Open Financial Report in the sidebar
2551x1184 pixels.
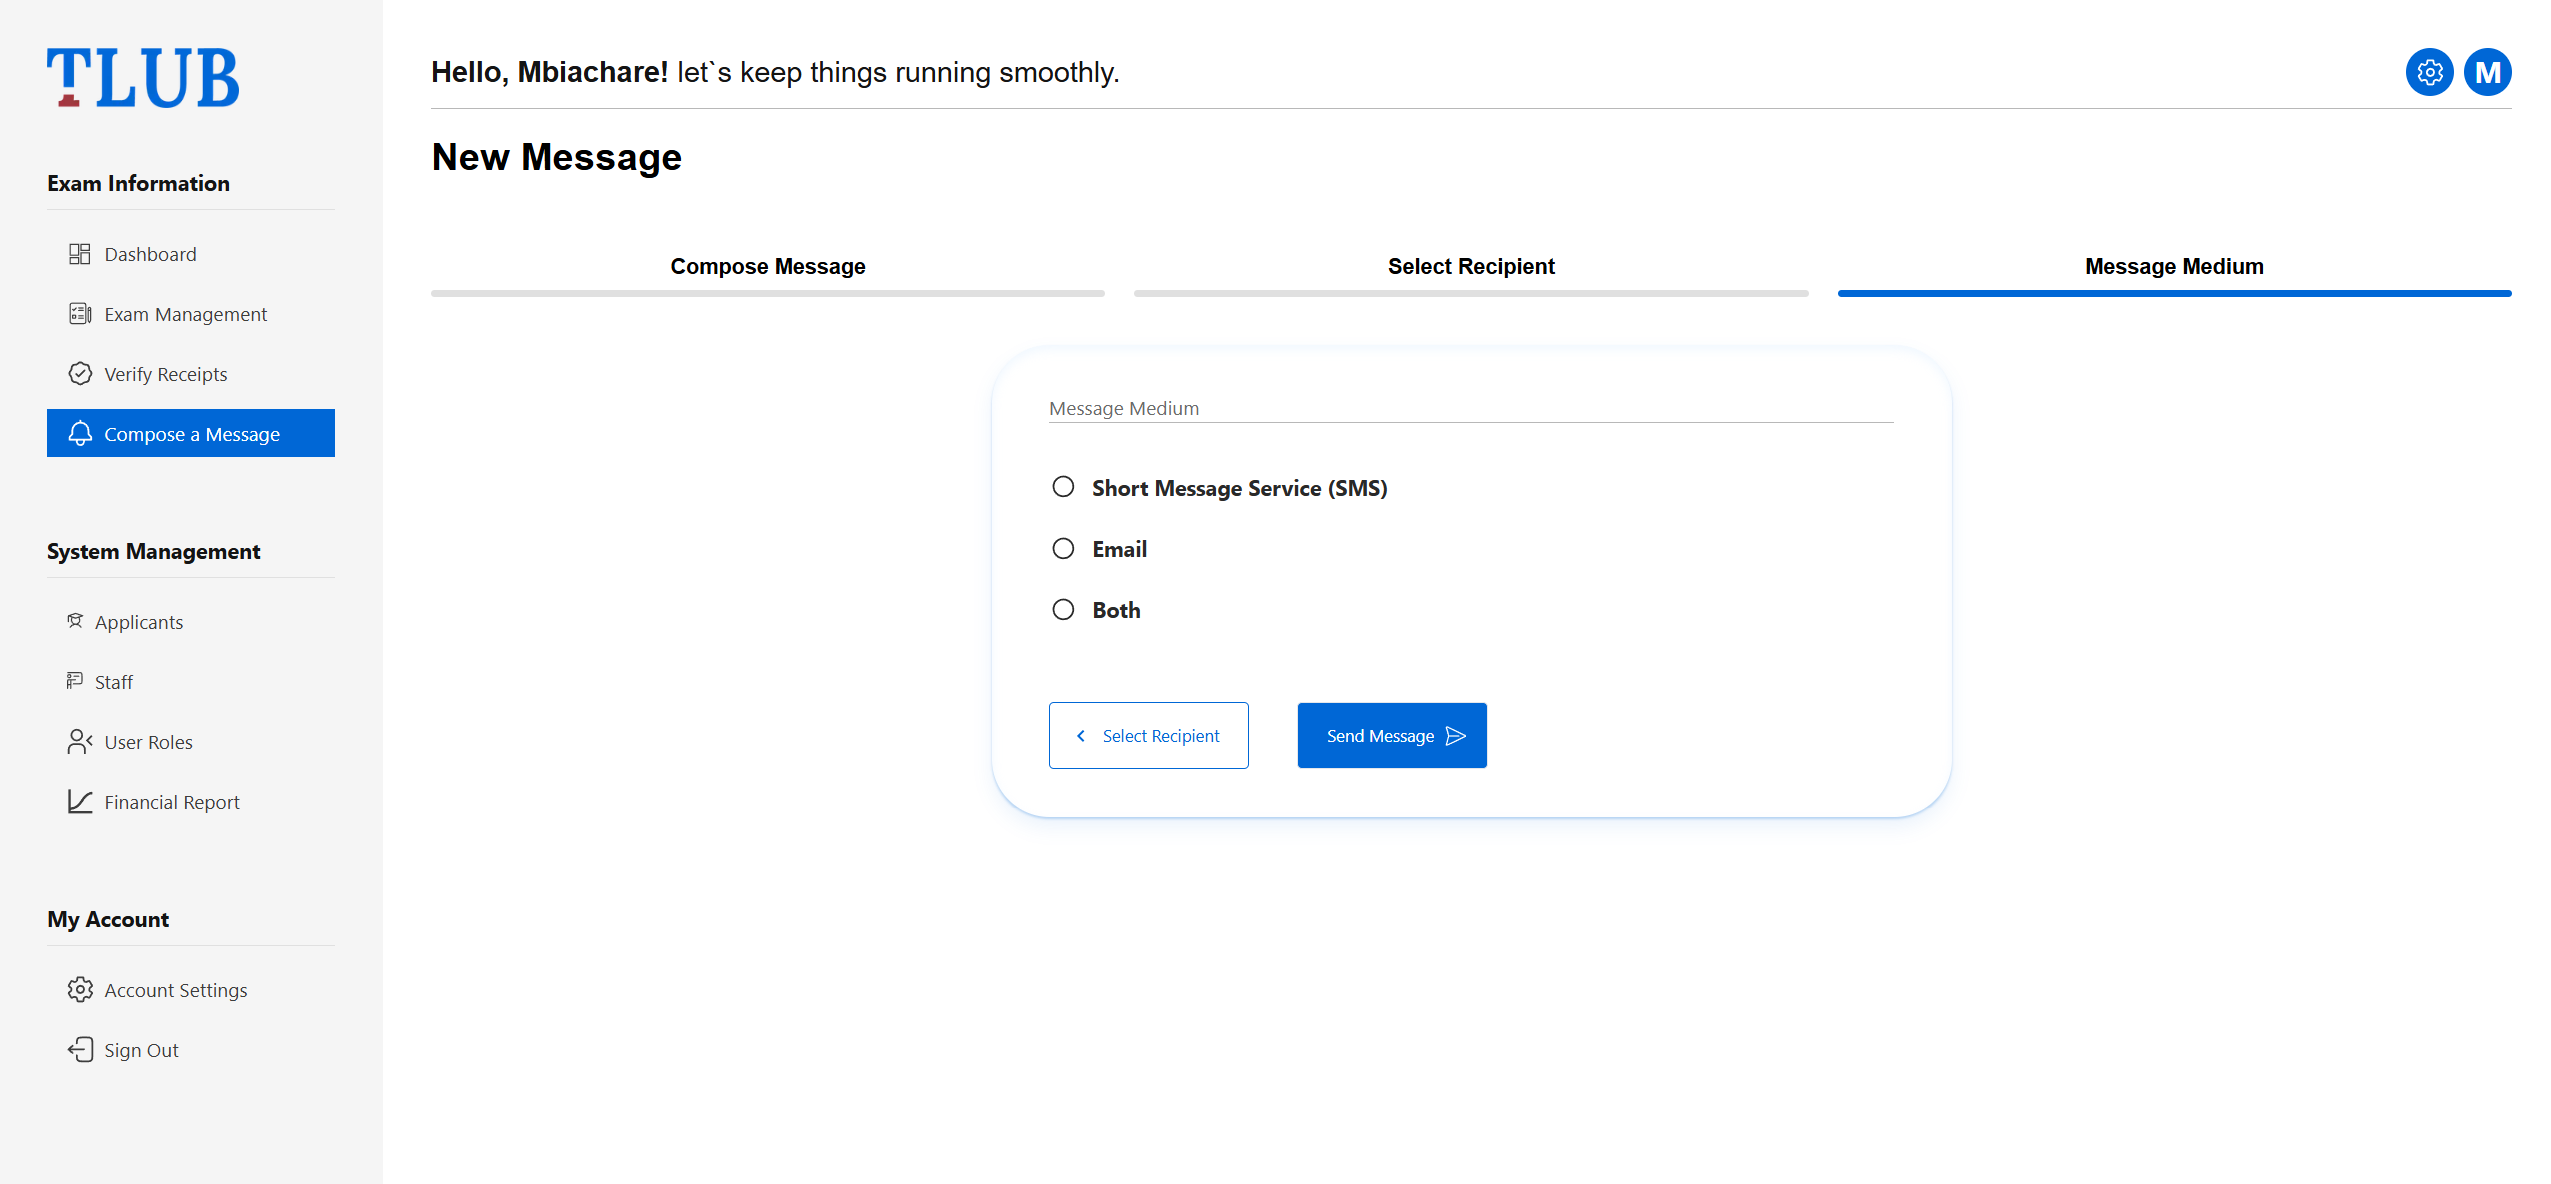[x=191, y=802]
